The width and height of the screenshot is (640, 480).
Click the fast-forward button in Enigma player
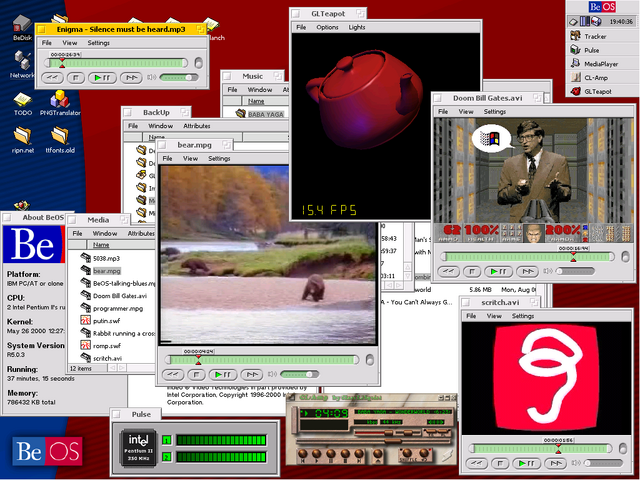click(x=131, y=78)
